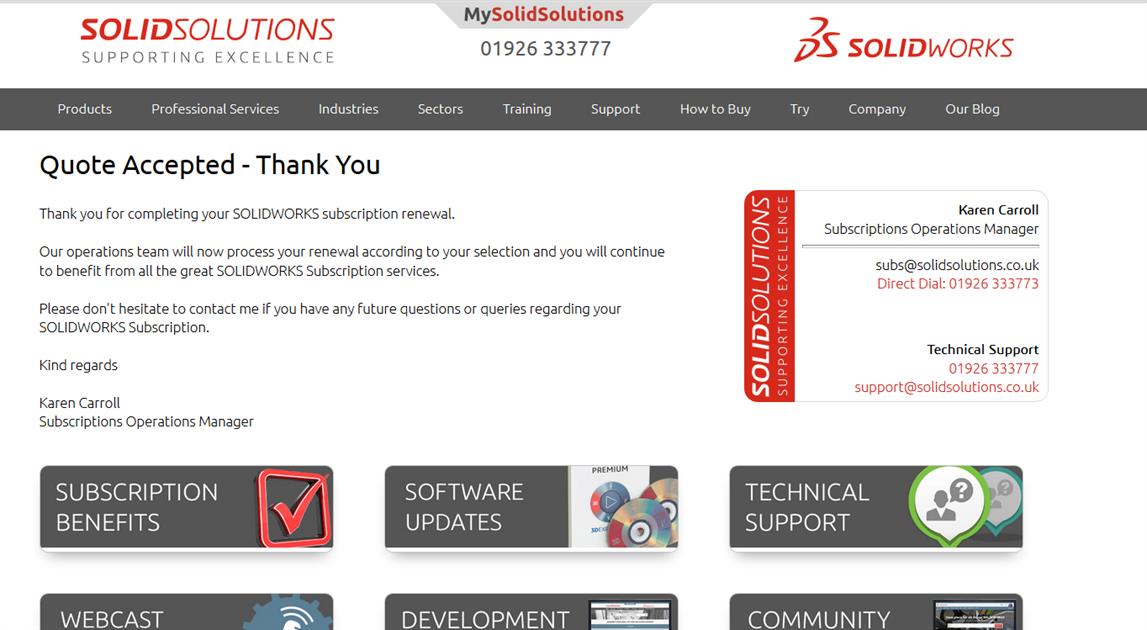The width and height of the screenshot is (1147, 630).
Task: Click the MySolidSolutions header banner
Action: (x=545, y=13)
